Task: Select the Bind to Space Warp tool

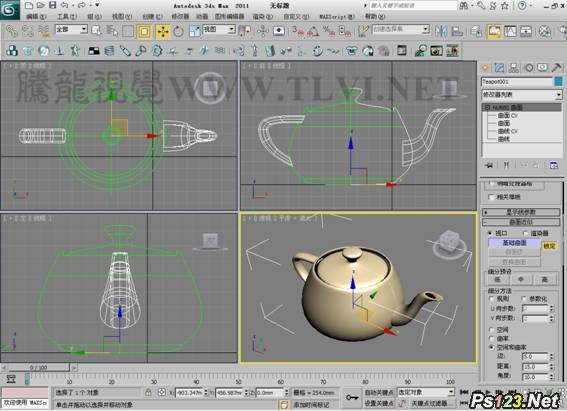Action: (43, 31)
